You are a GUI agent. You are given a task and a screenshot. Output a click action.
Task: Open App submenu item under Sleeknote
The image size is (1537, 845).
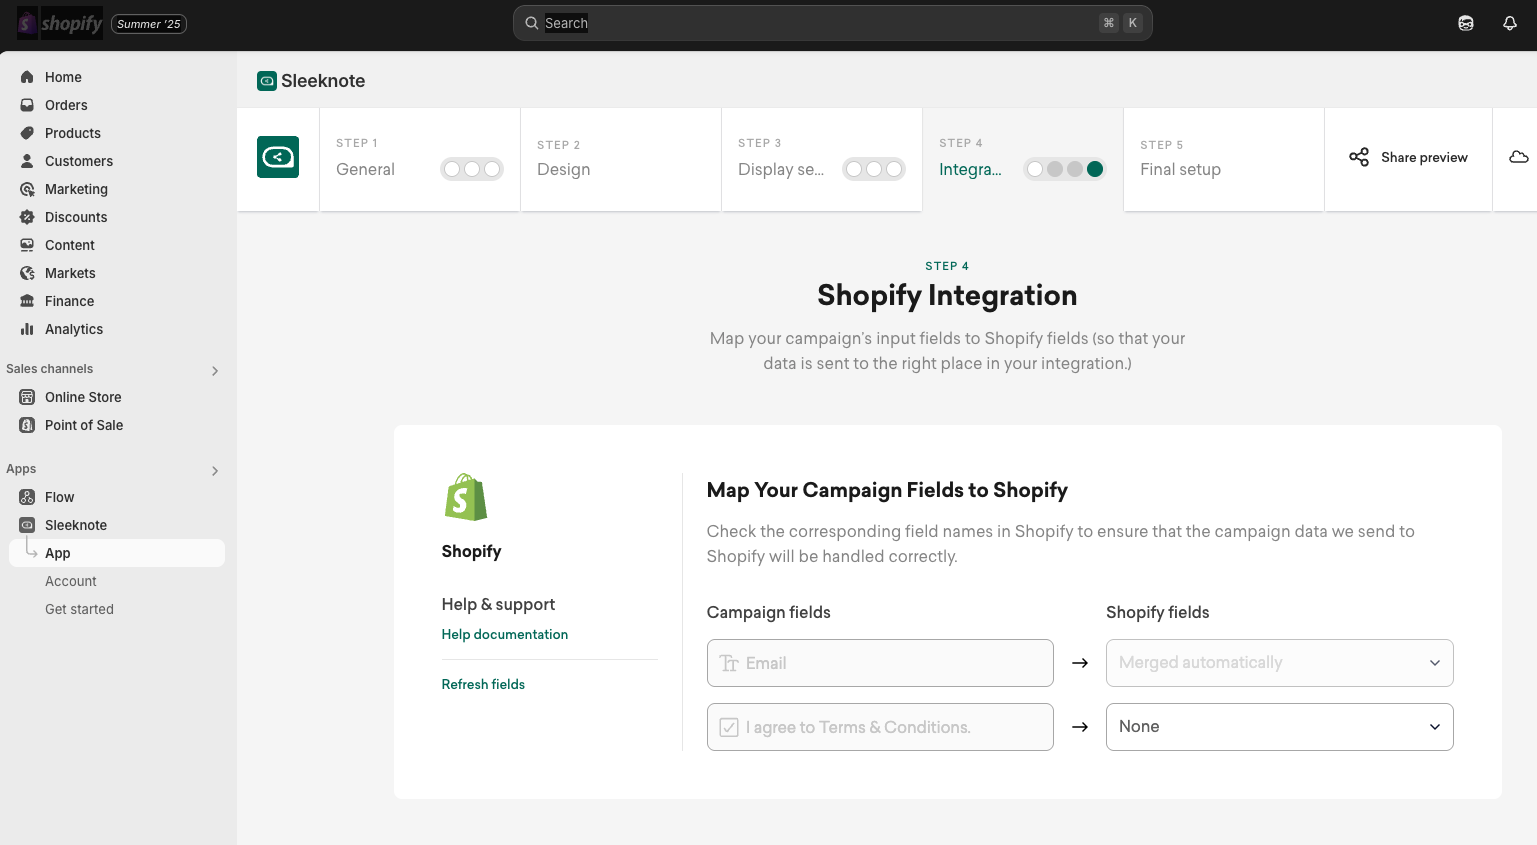pos(117,553)
